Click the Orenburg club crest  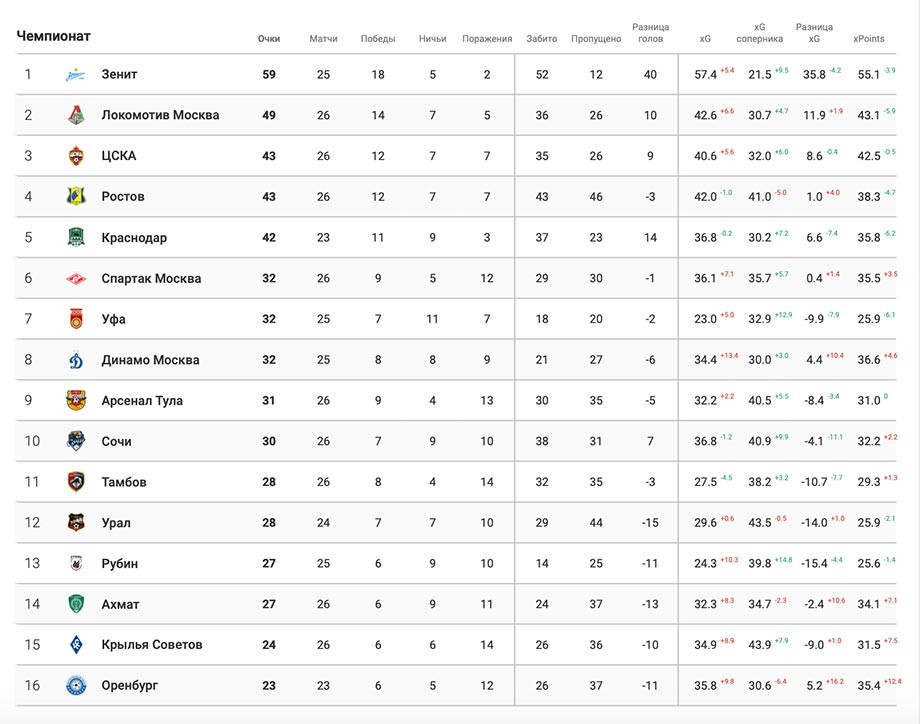[x=76, y=685]
